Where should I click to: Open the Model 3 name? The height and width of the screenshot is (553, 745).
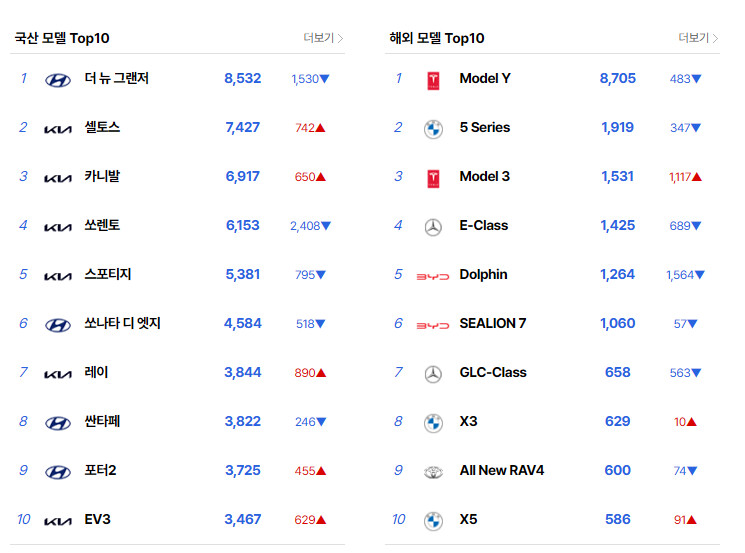(x=485, y=176)
